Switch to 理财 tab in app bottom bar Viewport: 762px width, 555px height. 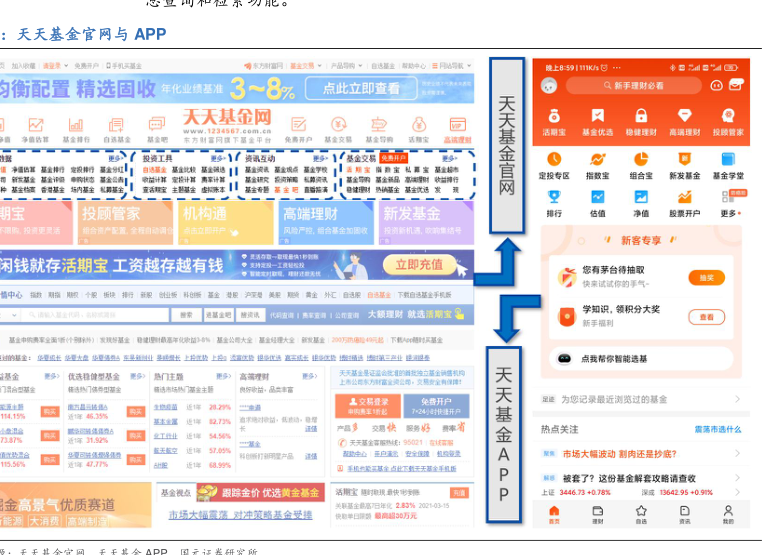(x=597, y=515)
